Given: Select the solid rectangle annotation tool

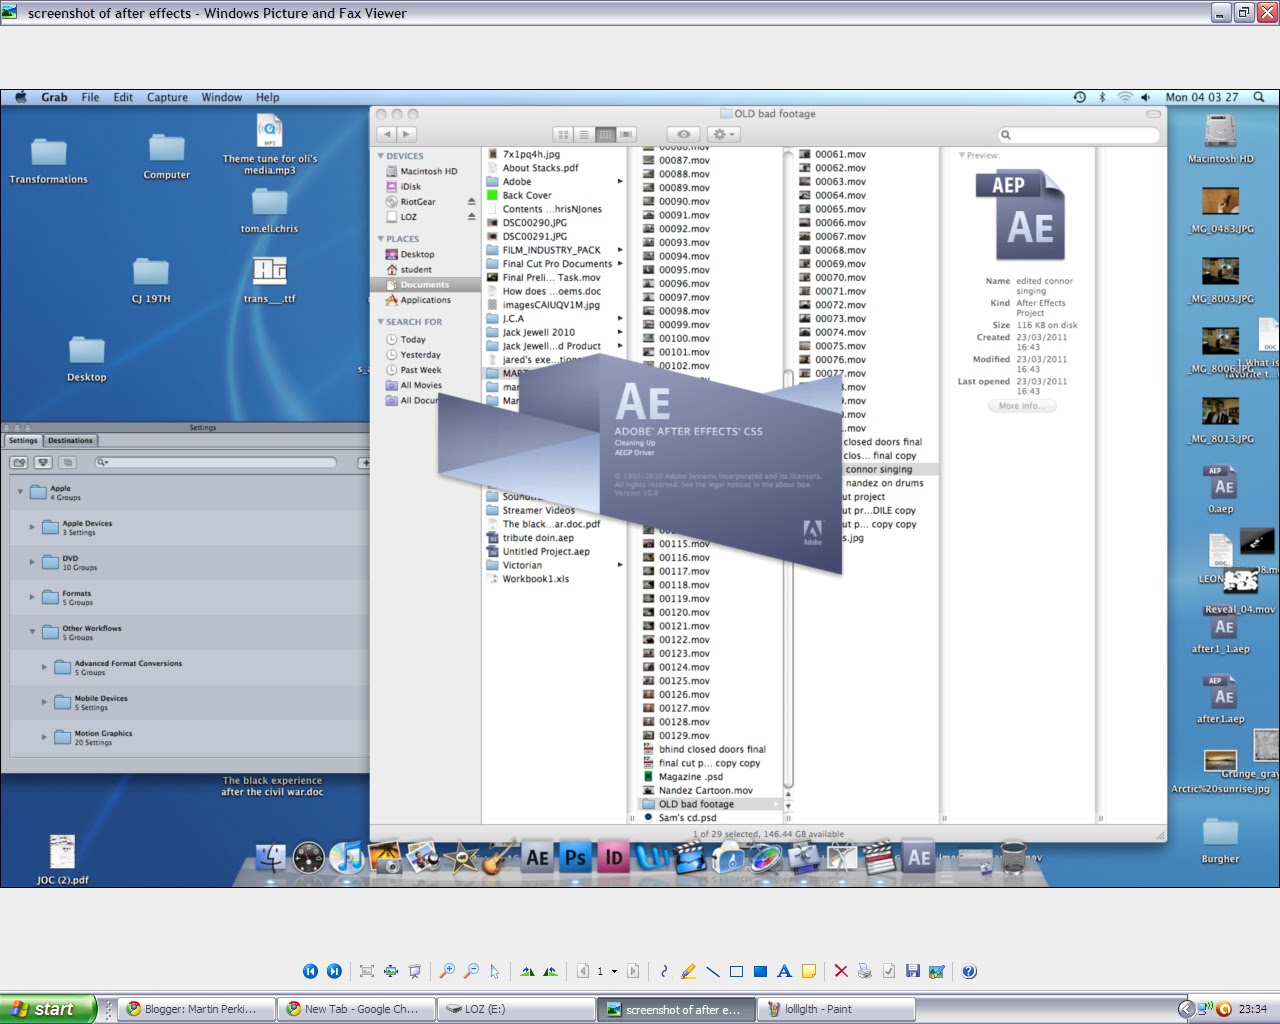Looking at the screenshot, I should (760, 971).
